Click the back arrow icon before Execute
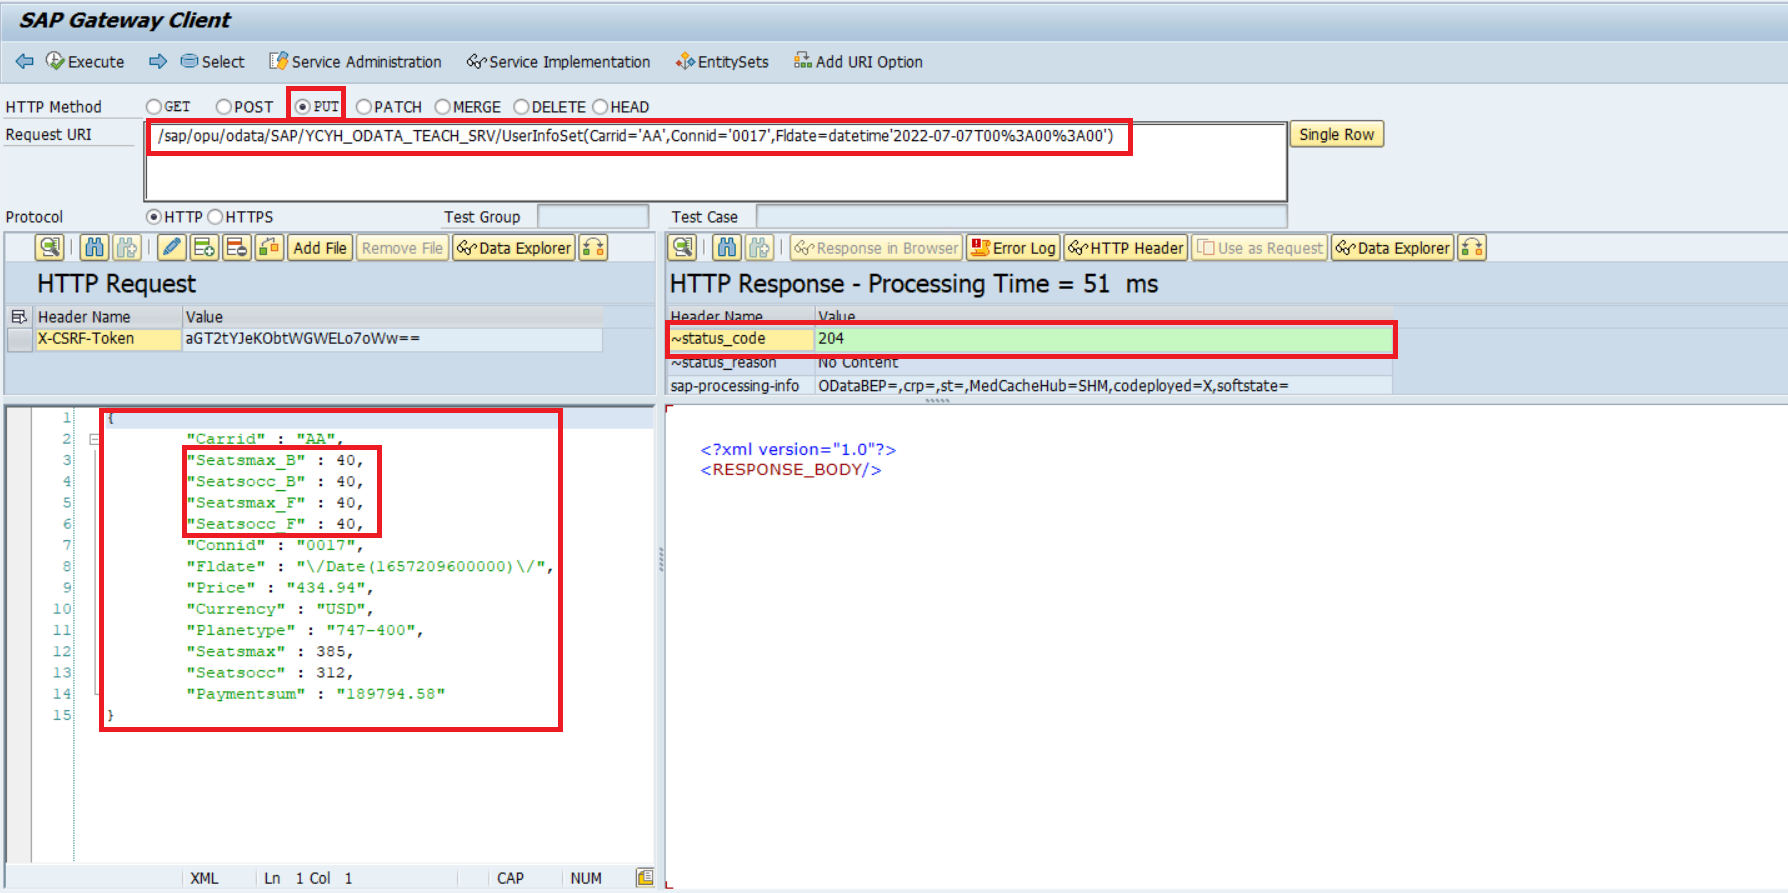Viewport: 1788px width, 893px height. point(24,62)
